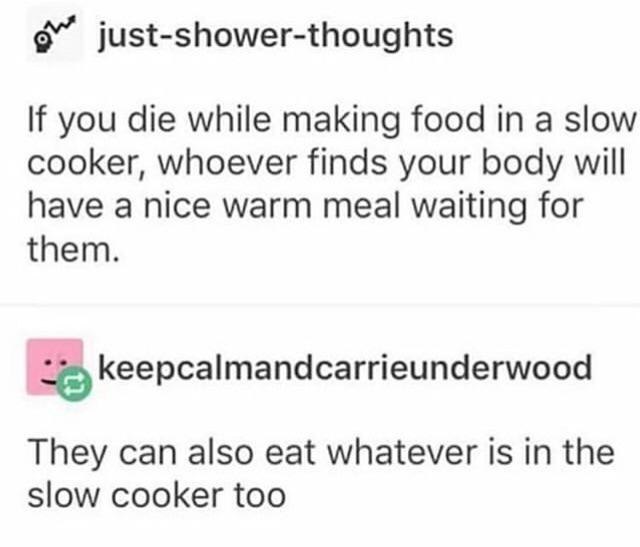The height and width of the screenshot is (547, 640).
Task: Click the reply's last line 'slow cooker too'
Action: 157,496
